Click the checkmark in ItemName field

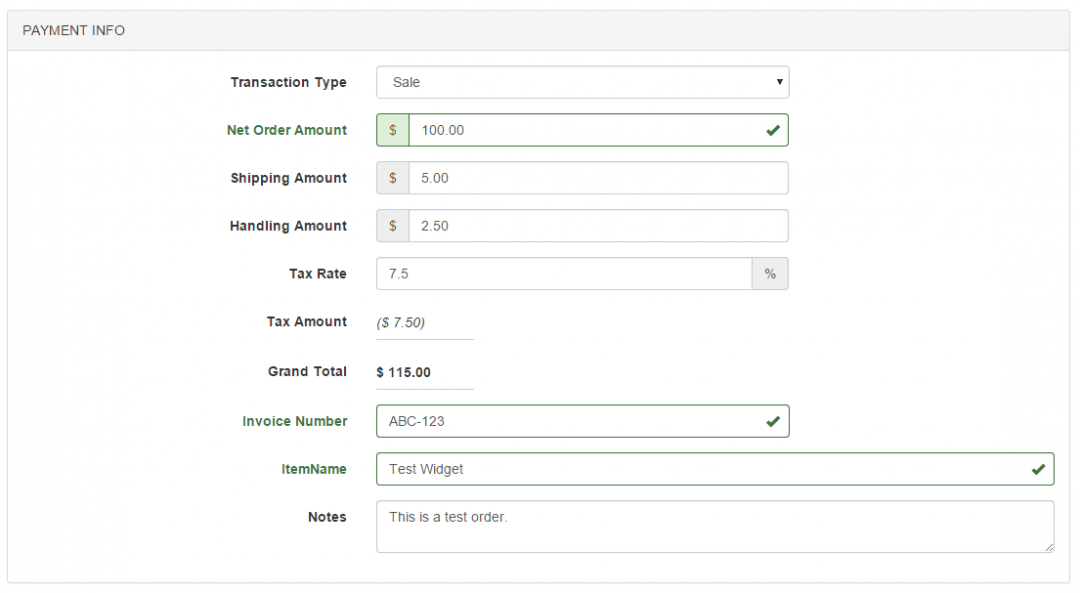pyautogui.click(x=1037, y=468)
